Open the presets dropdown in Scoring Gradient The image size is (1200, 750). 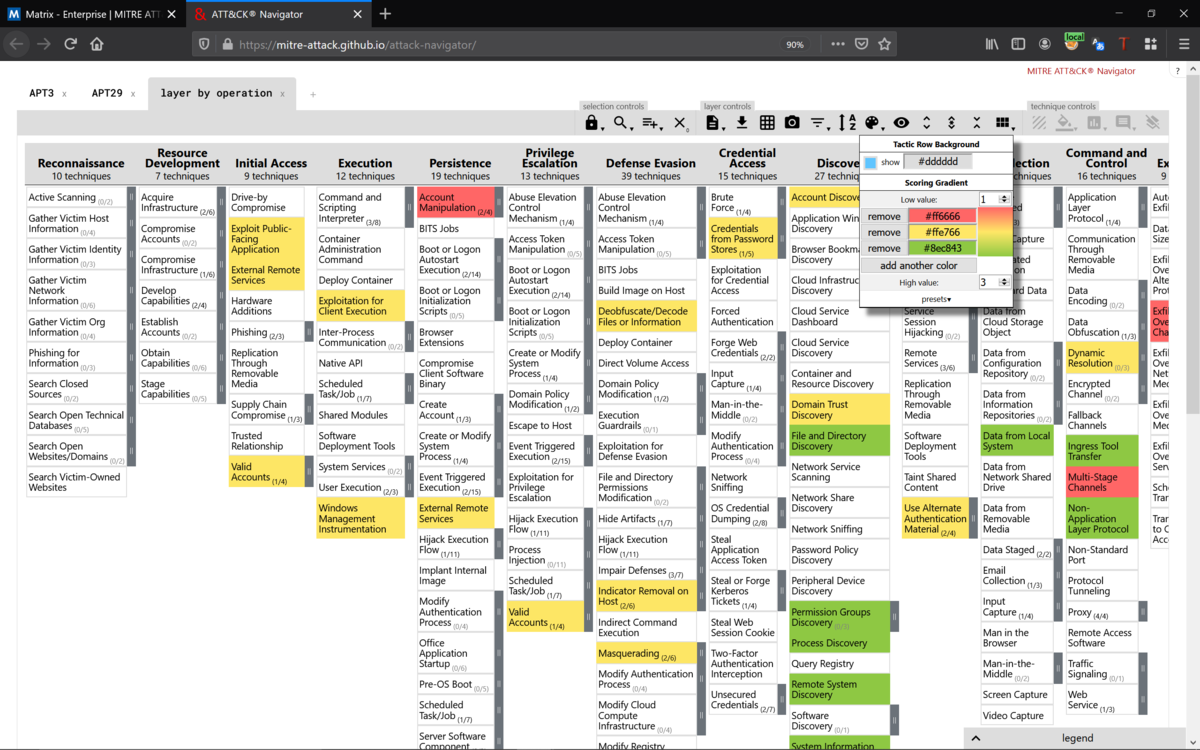(936, 299)
